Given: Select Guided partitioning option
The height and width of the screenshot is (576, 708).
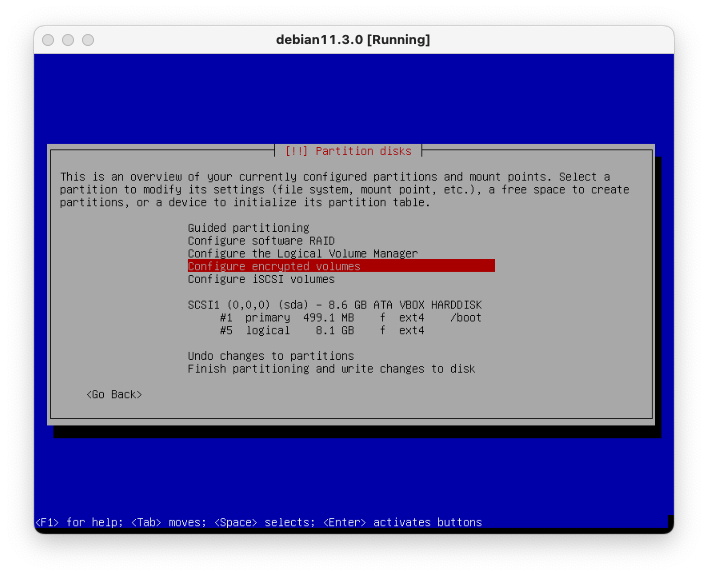Looking at the screenshot, I should pyautogui.click(x=248, y=228).
